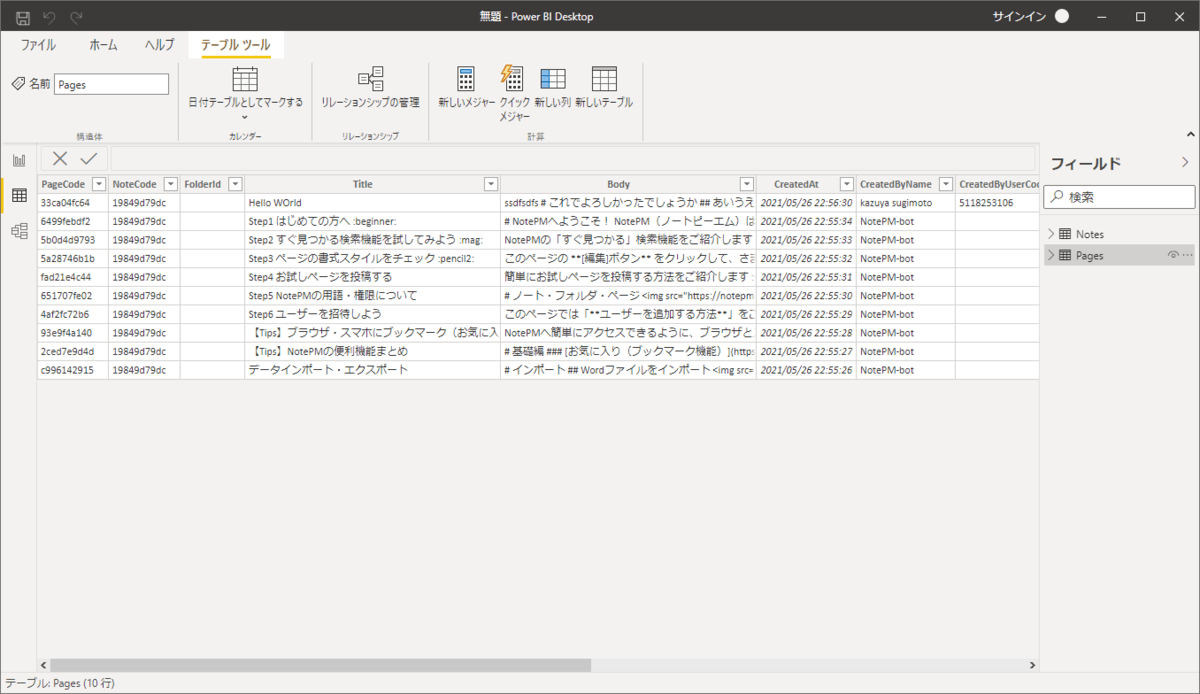This screenshot has height=694, width=1200.
Task: Open the PageCode column filter dropdown
Action: 98,184
